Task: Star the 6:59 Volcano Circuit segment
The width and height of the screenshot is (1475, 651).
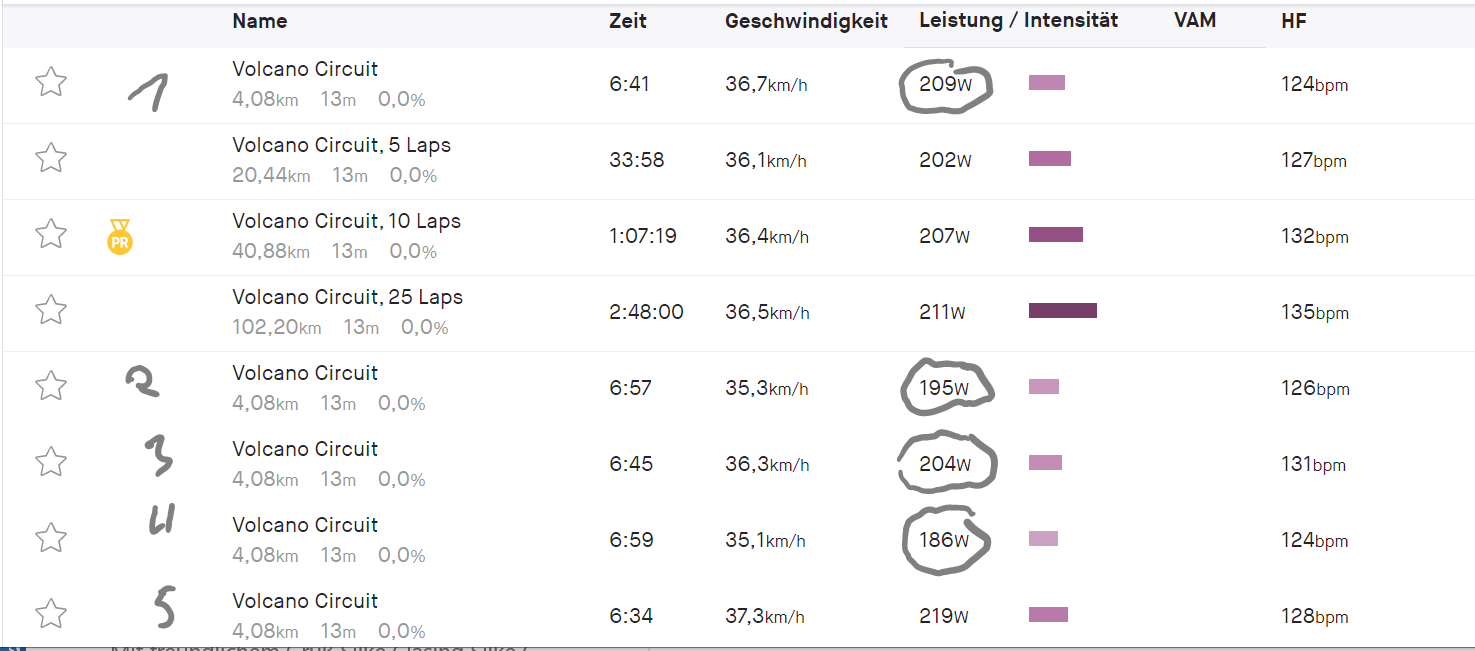Action: pyautogui.click(x=51, y=538)
